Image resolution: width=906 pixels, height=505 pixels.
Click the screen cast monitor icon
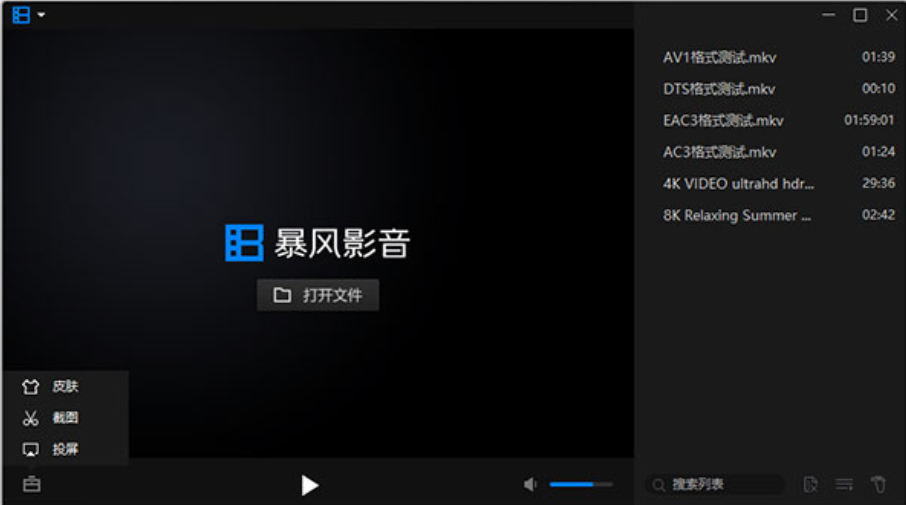point(31,450)
